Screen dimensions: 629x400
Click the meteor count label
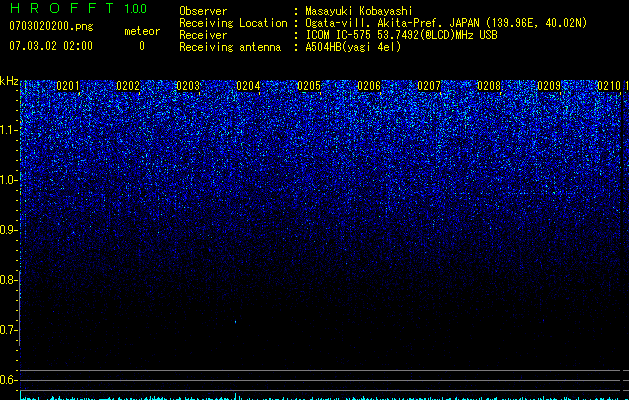tap(142, 31)
